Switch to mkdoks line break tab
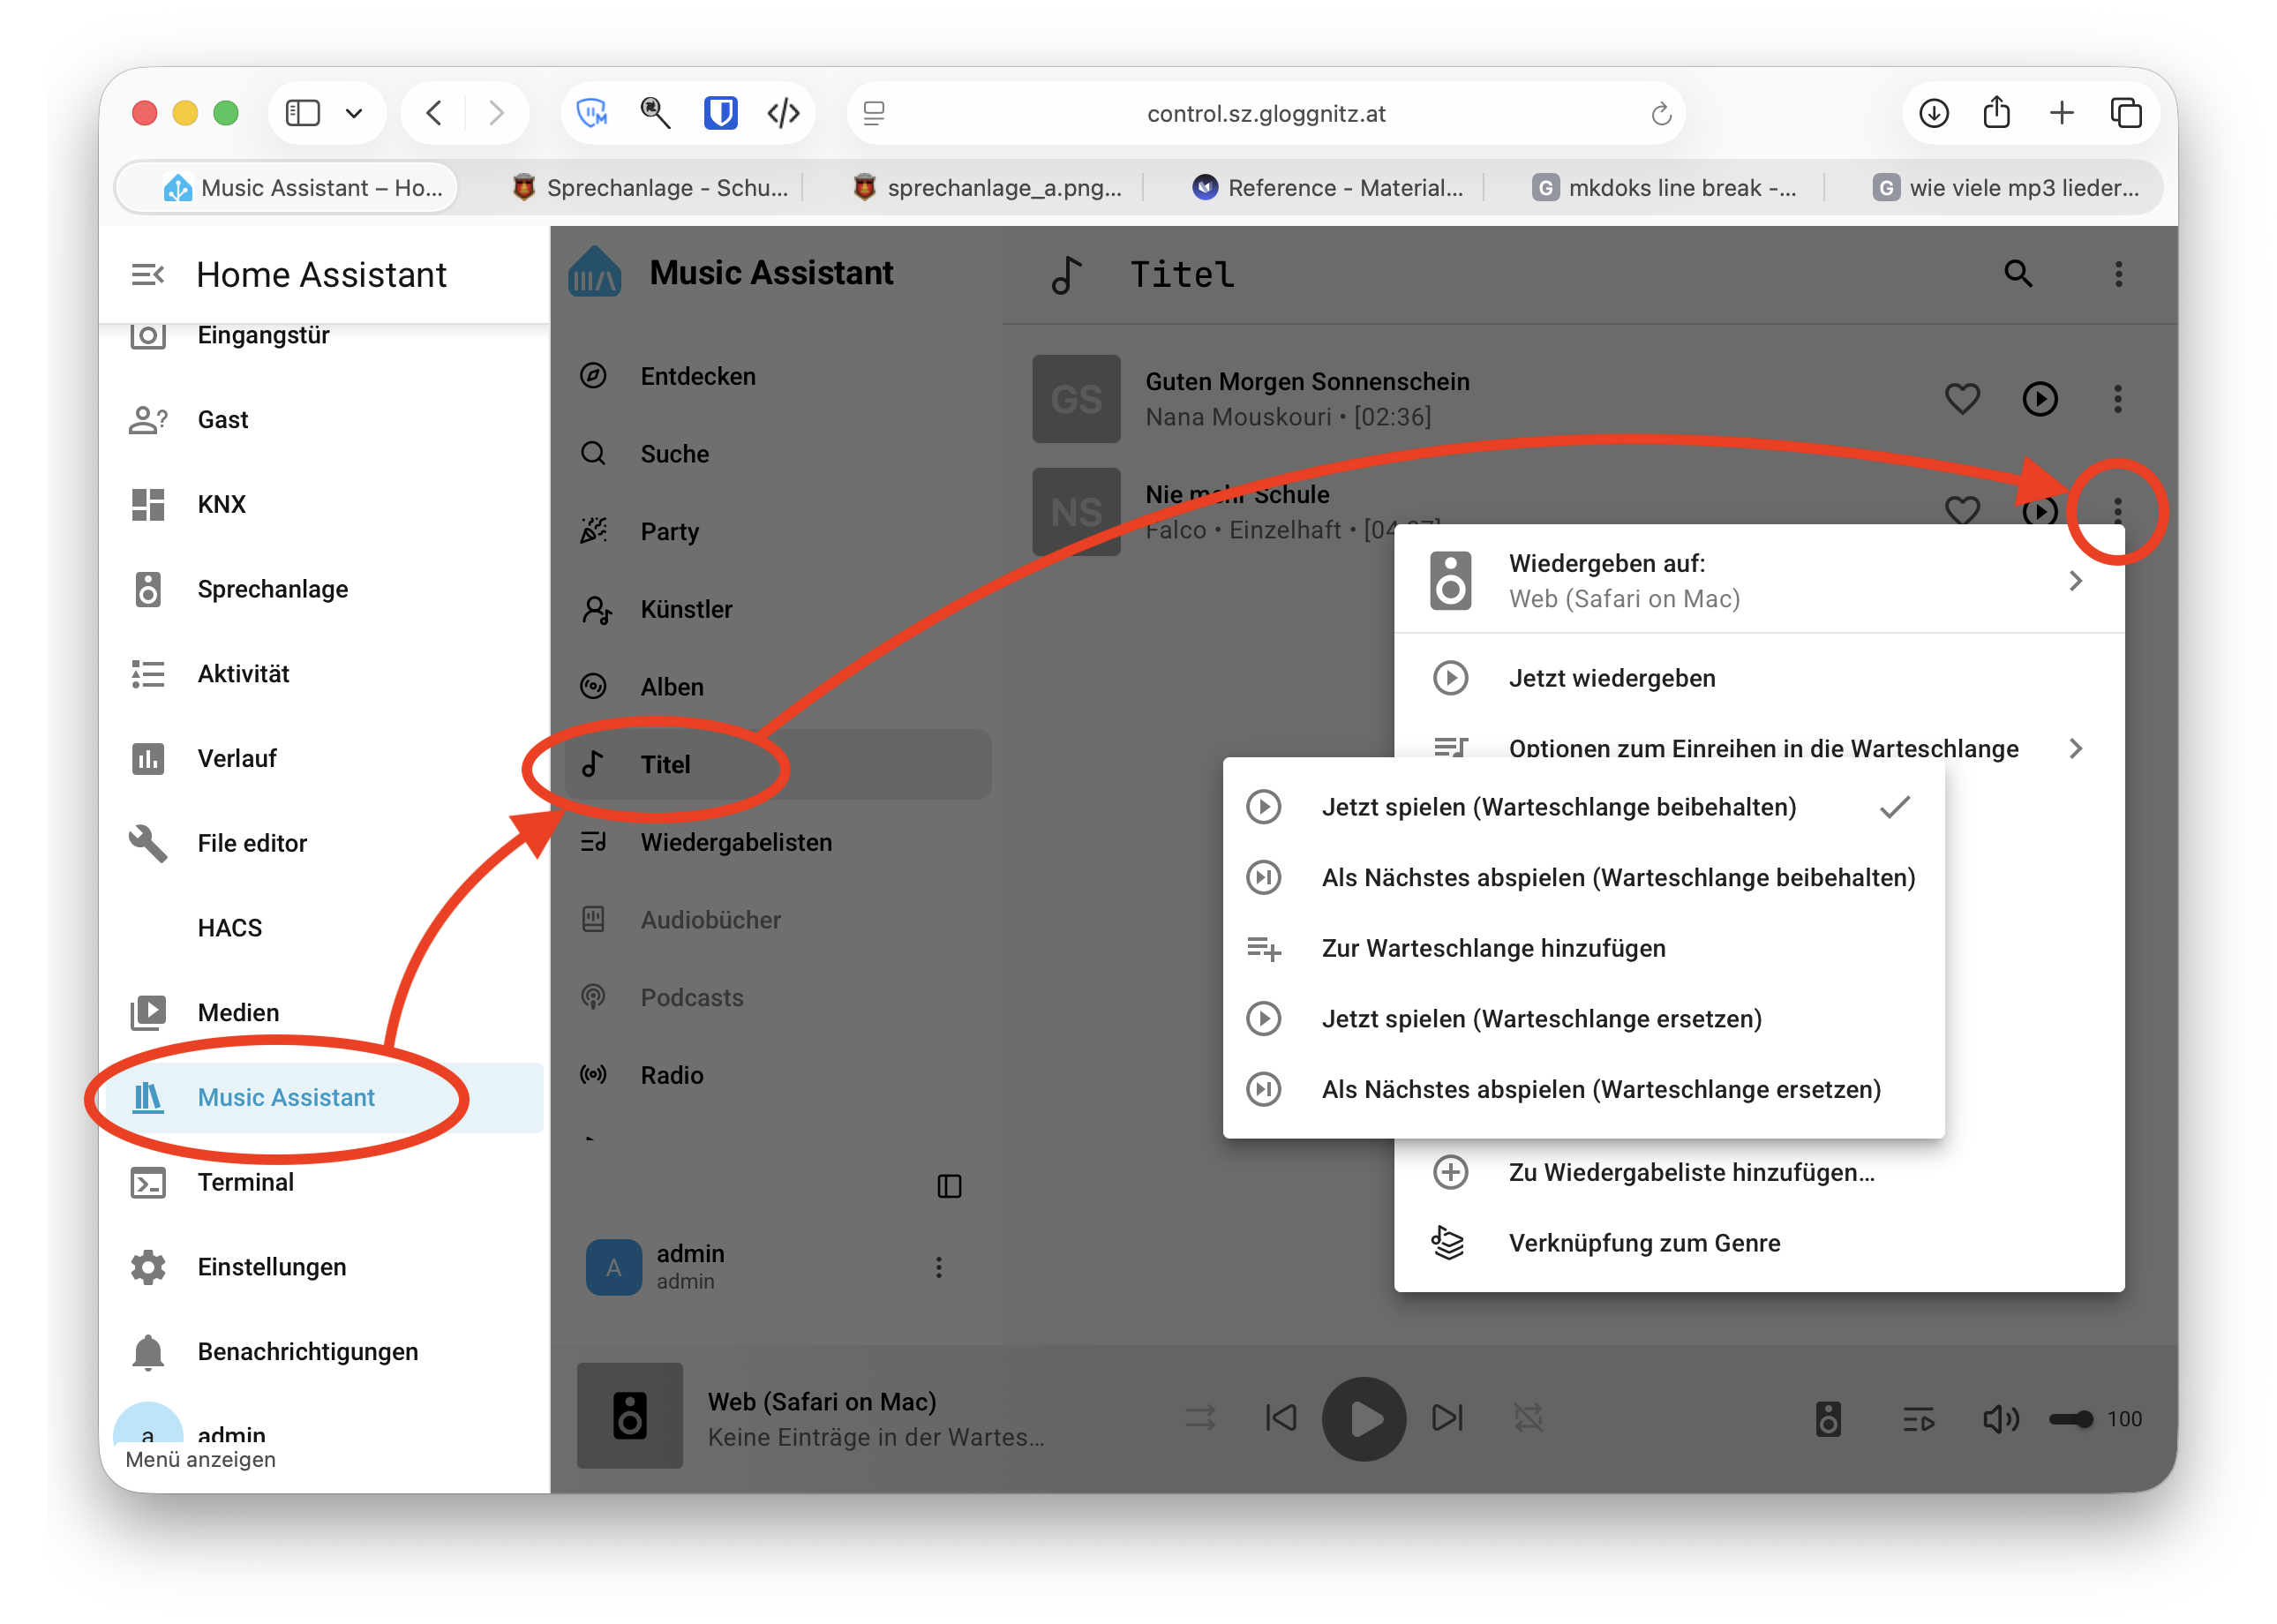This screenshot has height=1624, width=2277. (1665, 187)
